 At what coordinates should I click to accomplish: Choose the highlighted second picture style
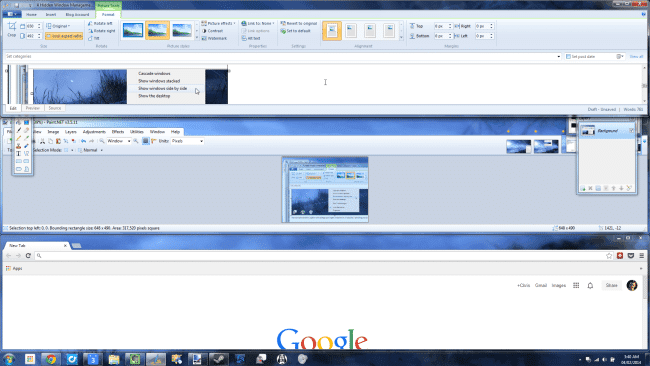click(157, 30)
